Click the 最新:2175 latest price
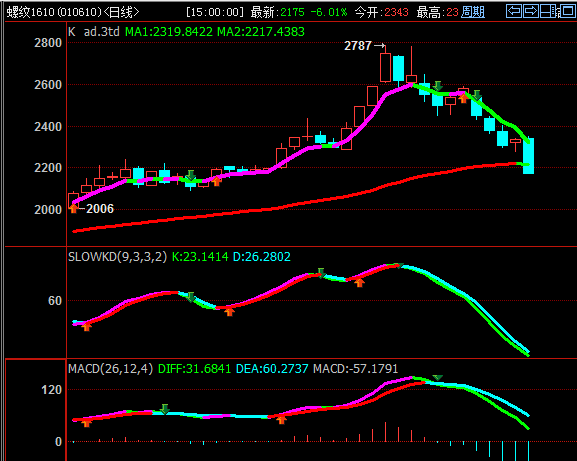The height and width of the screenshot is (461, 577). point(277,13)
